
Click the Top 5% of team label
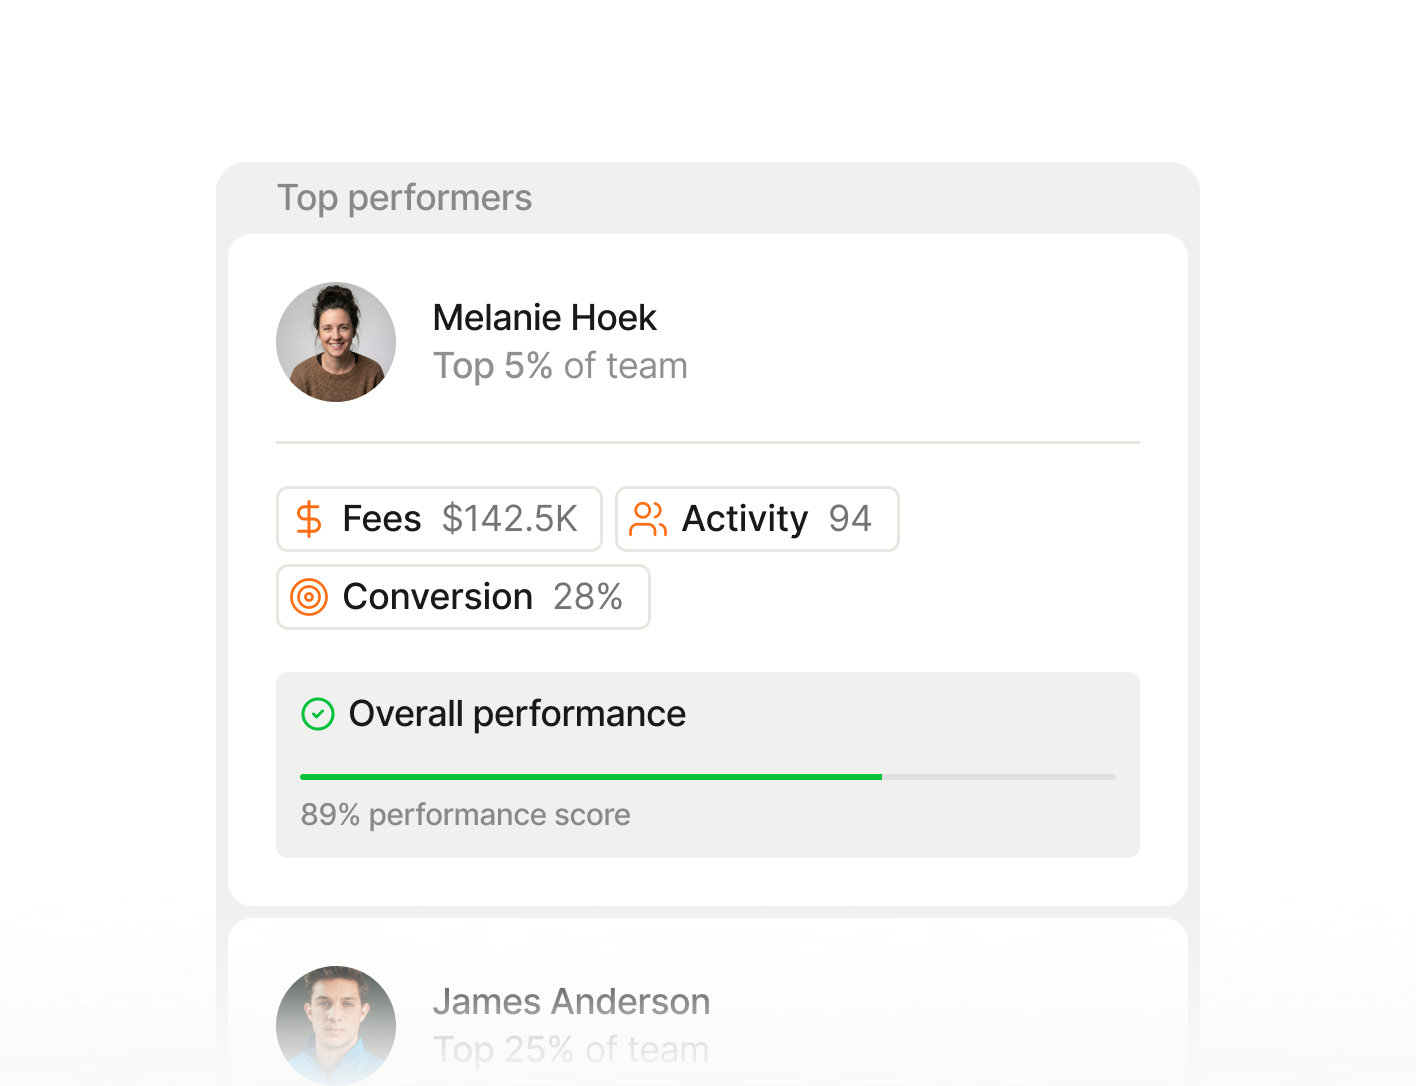coord(560,366)
